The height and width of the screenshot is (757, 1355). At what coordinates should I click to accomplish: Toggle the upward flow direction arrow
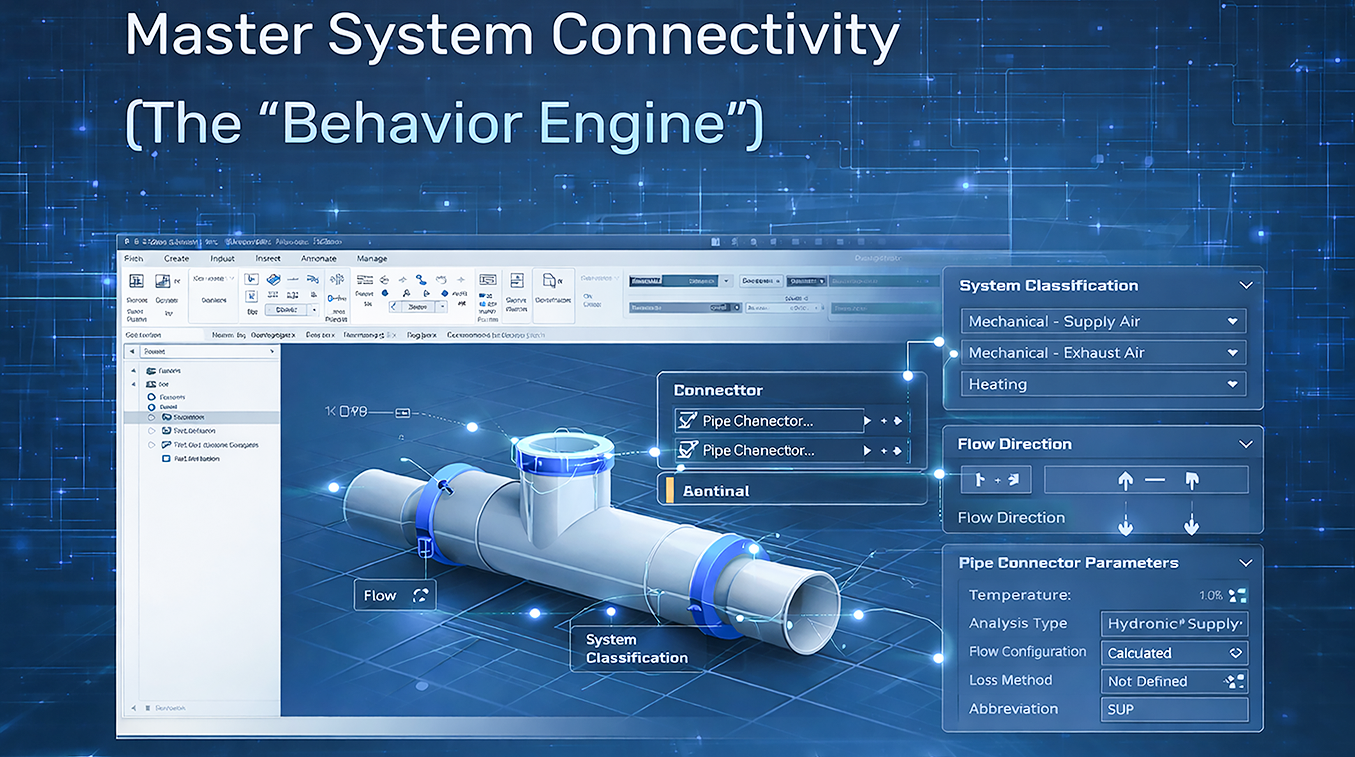coord(1126,479)
